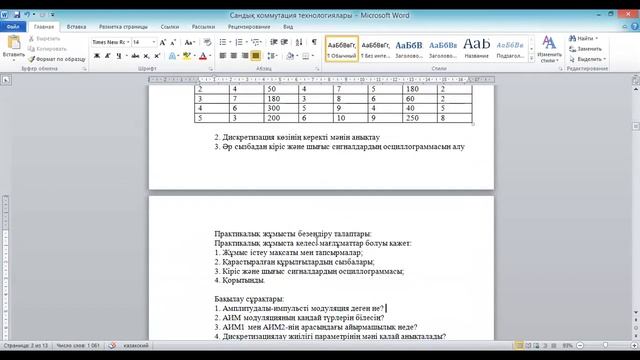This screenshot has width=640, height=360.
Task: Switch to the Рассылки tab
Action: point(203,27)
